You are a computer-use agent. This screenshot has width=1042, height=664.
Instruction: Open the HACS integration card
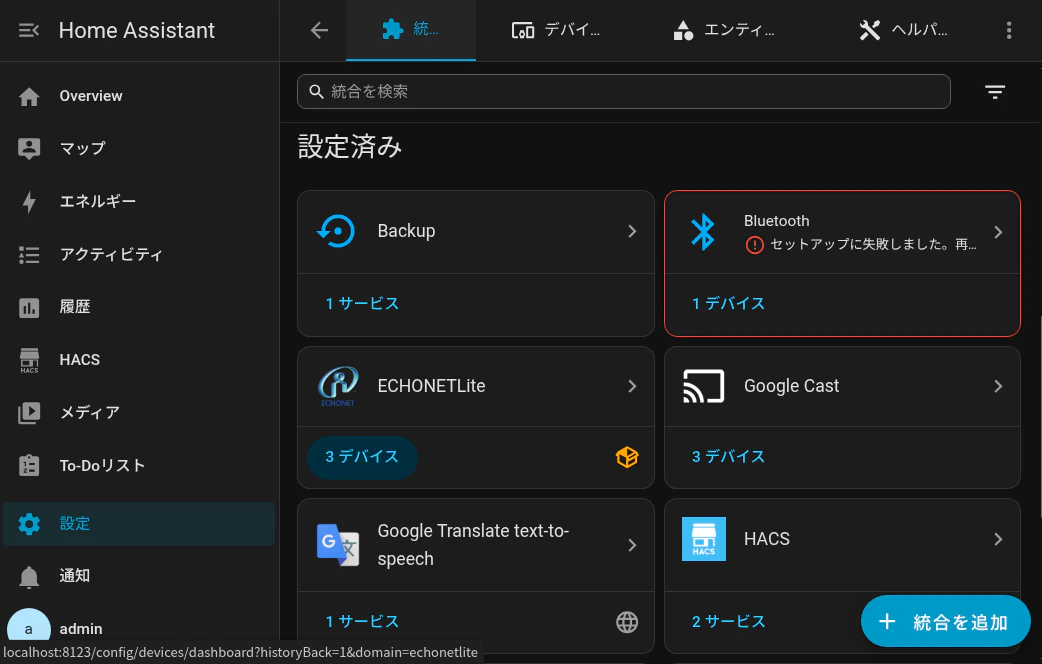(842, 539)
